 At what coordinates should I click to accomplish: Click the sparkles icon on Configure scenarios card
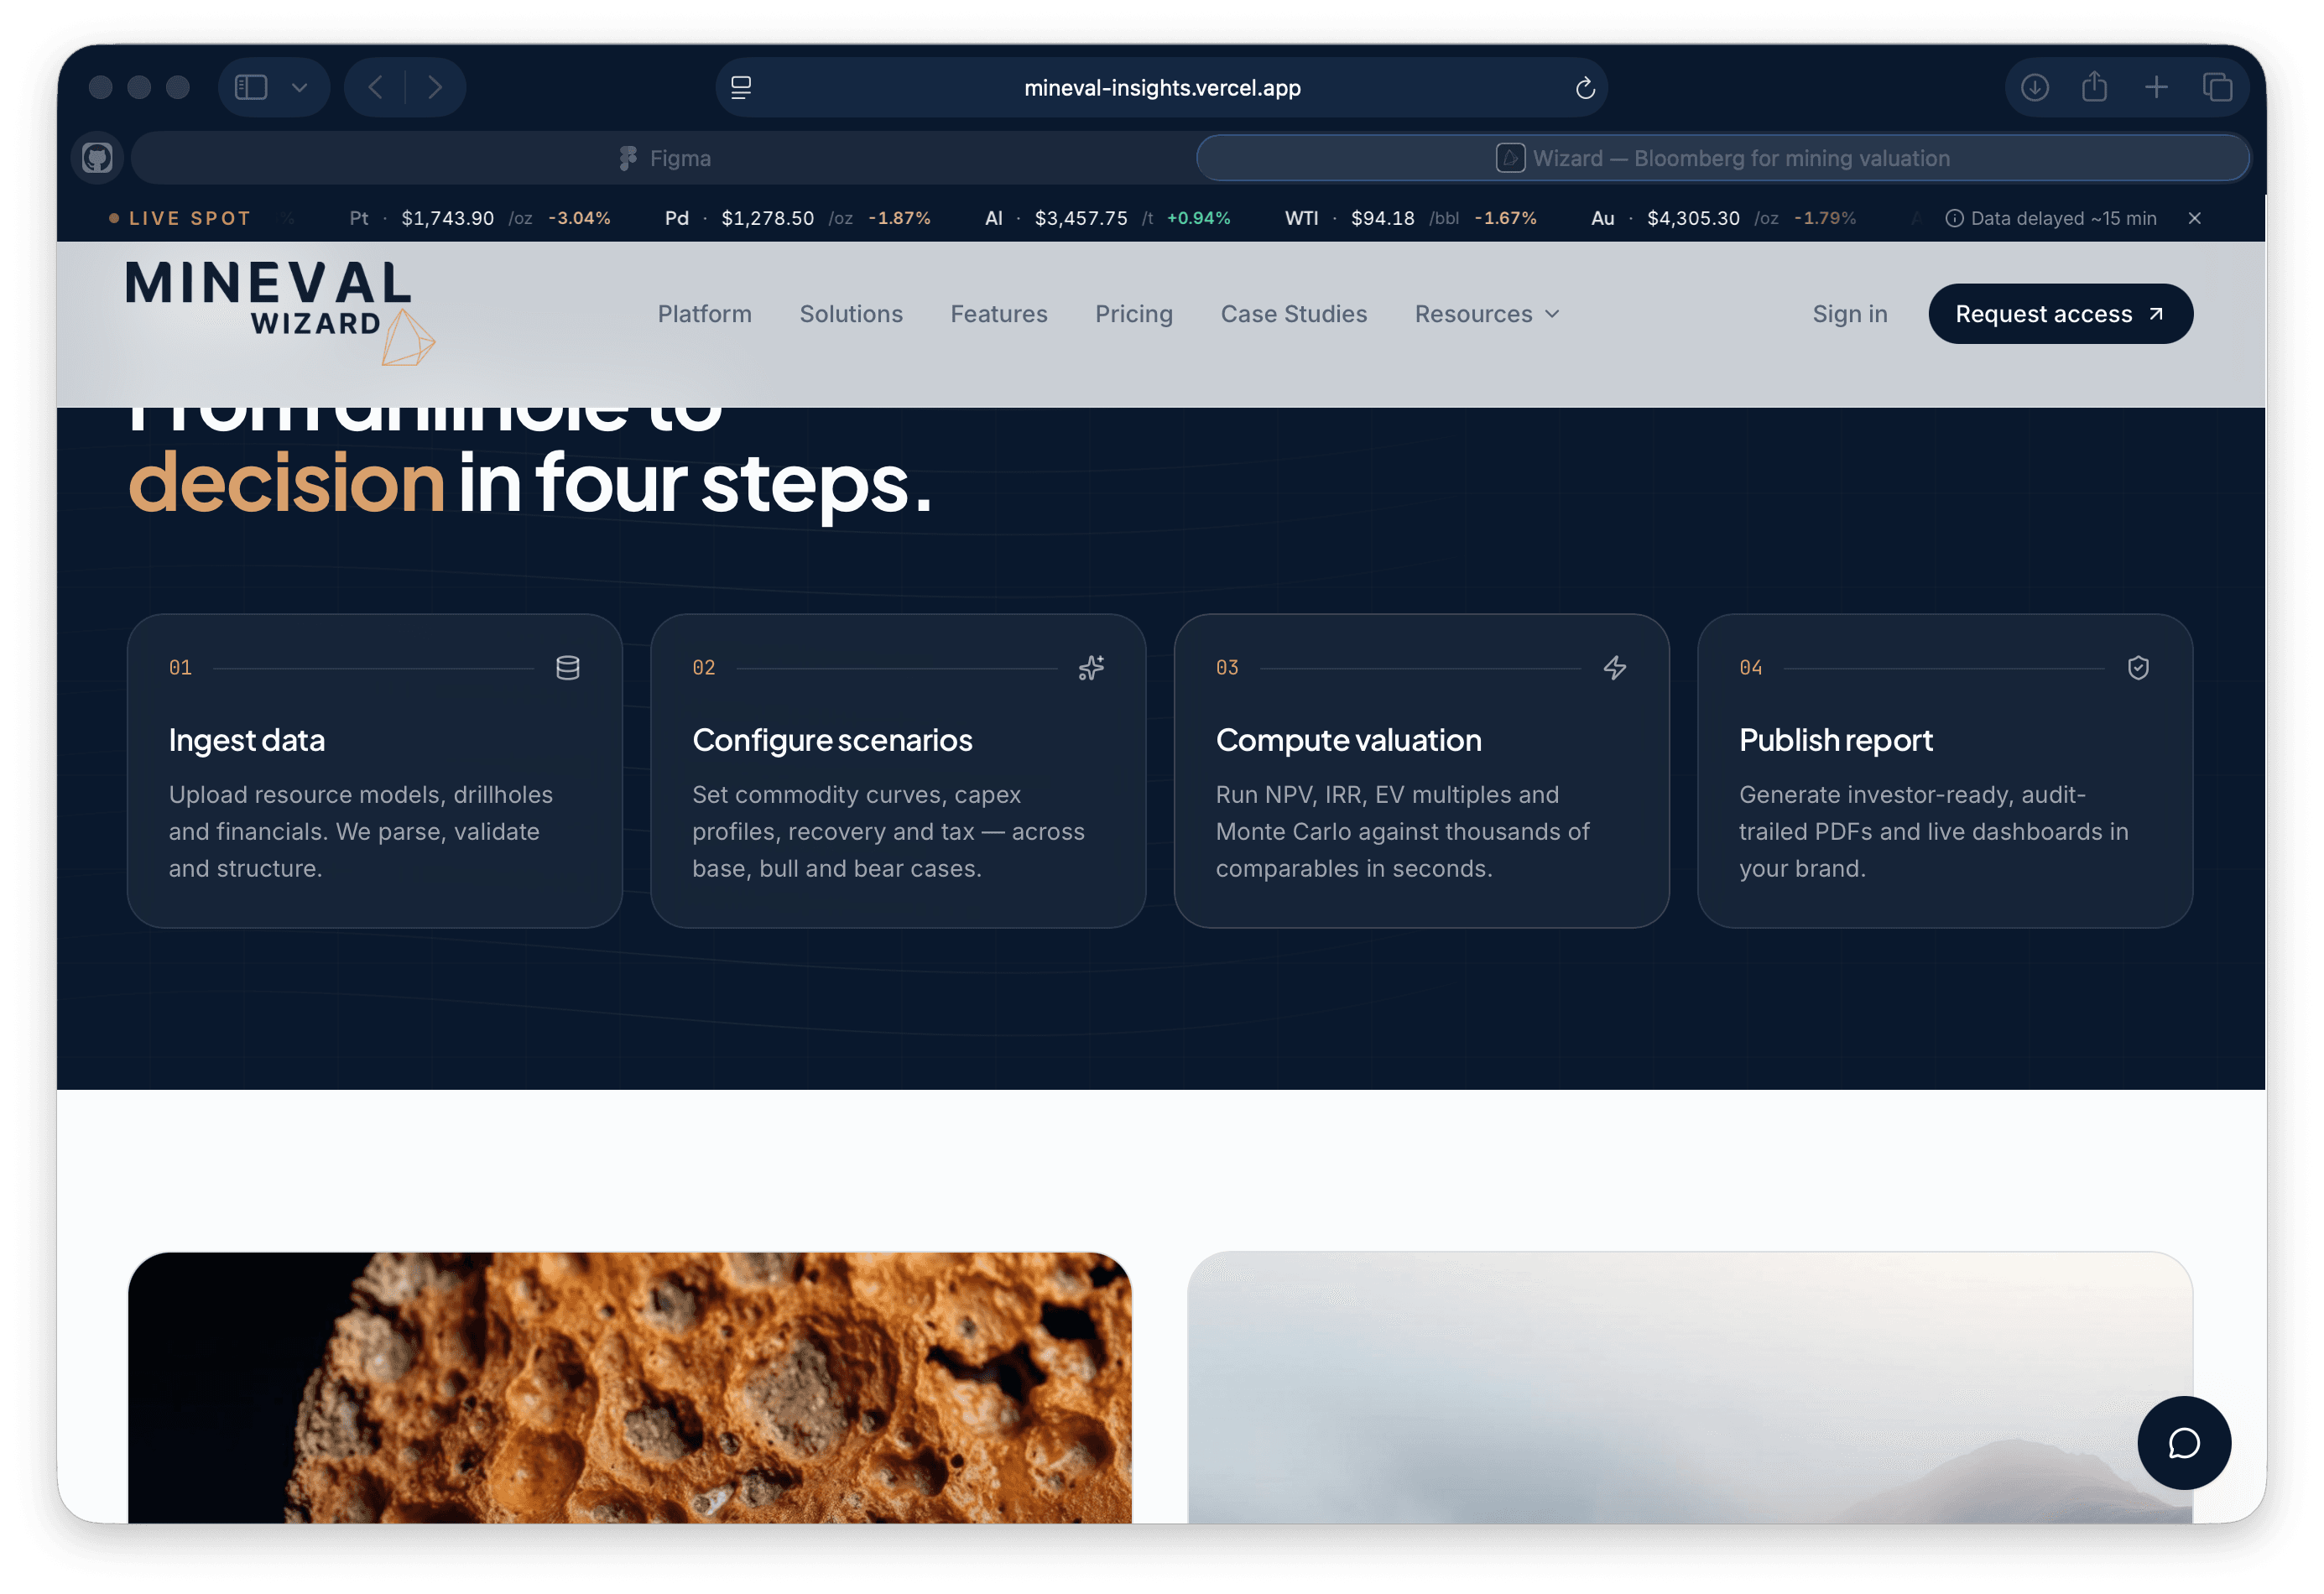[x=1091, y=667]
